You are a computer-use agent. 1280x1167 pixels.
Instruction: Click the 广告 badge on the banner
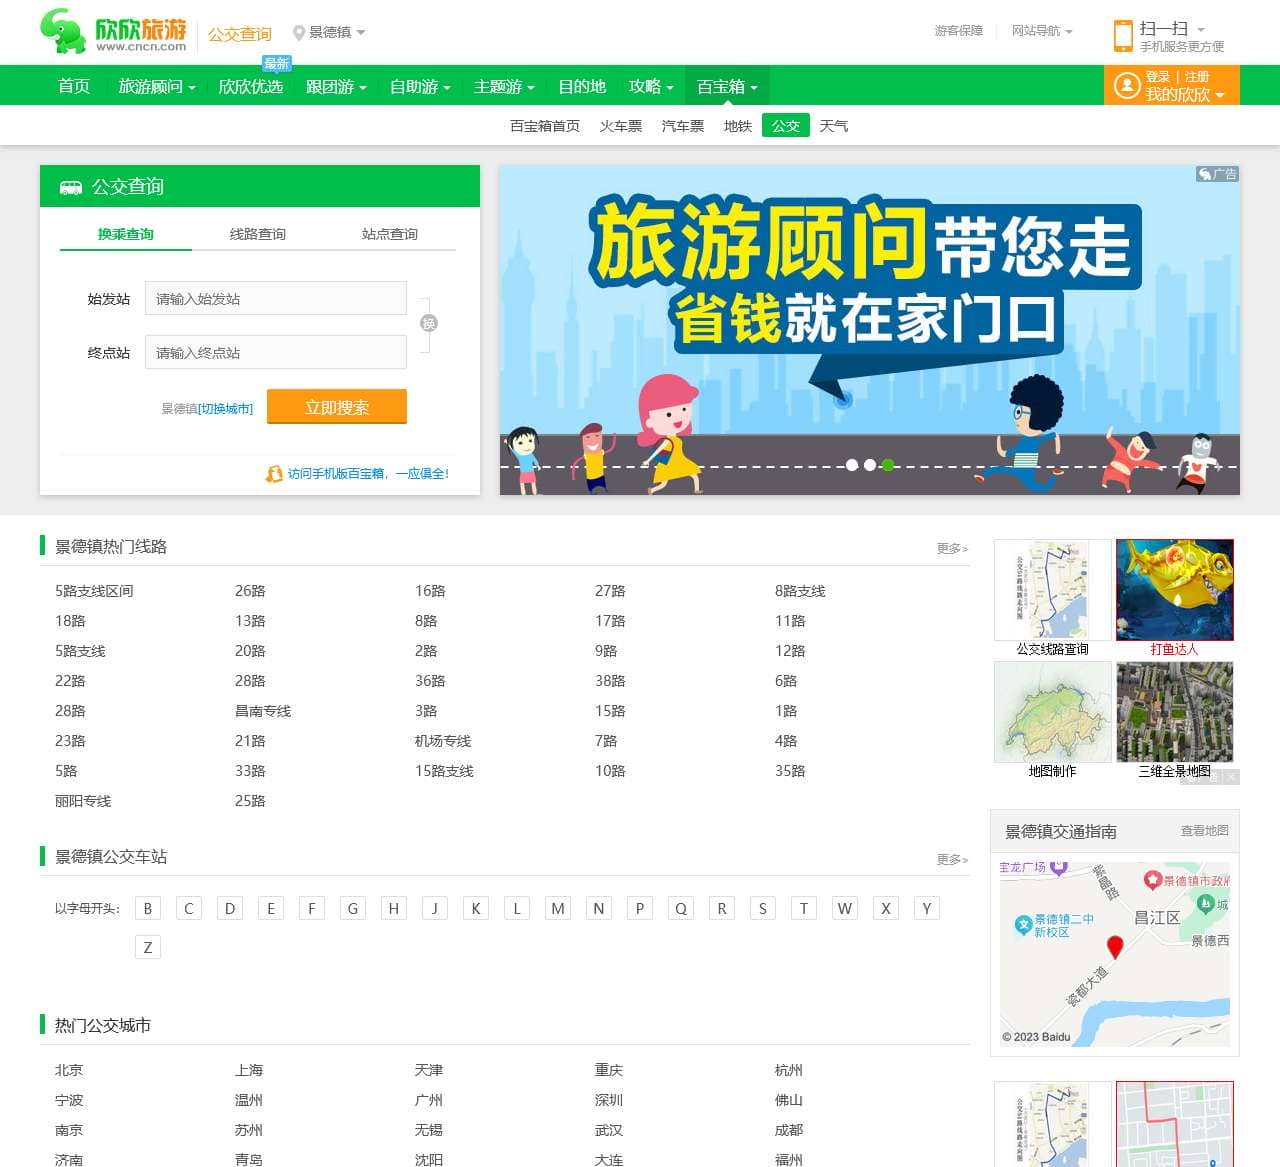[1217, 174]
